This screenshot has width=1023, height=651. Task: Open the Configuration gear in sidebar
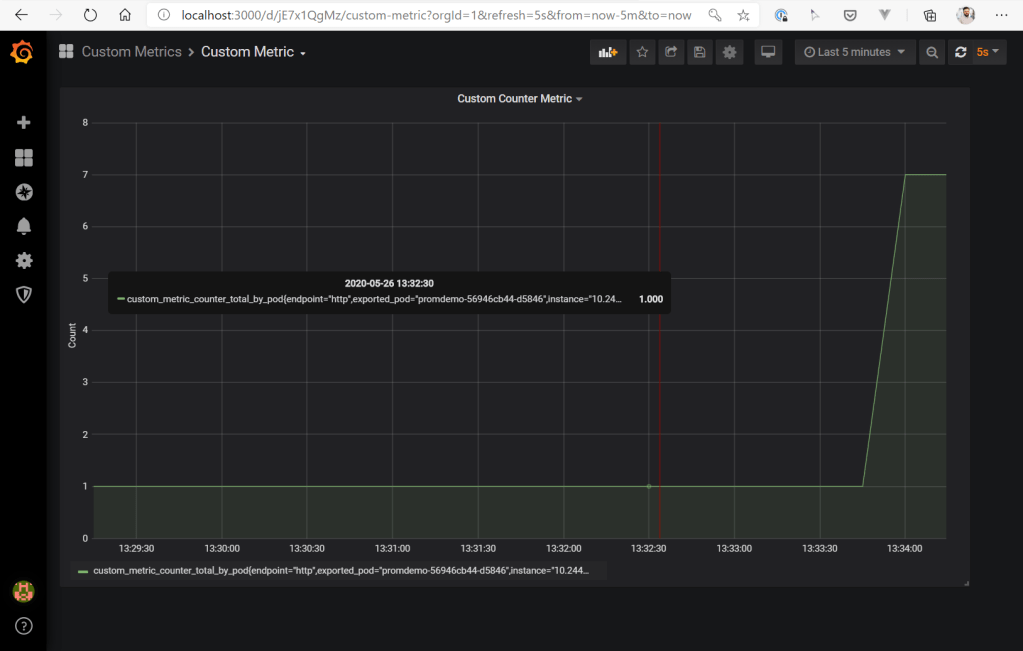tap(24, 260)
